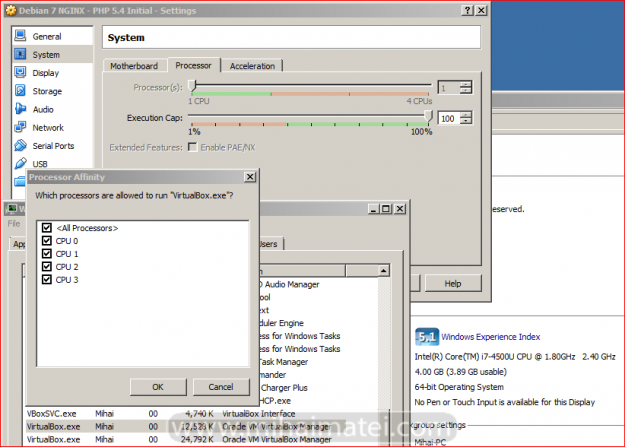
Task: Click the '4.00 GB (3.89 GB usable)' text
Action: click(x=460, y=372)
